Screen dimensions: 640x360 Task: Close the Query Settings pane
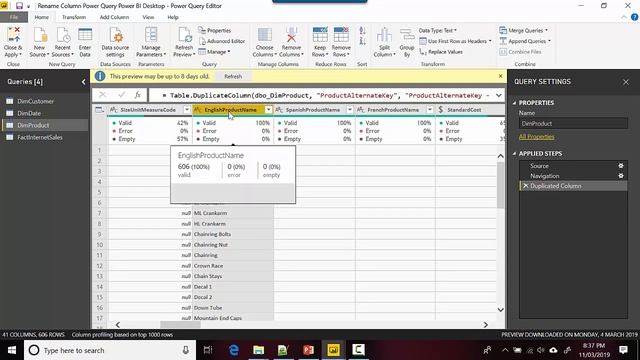[626, 82]
